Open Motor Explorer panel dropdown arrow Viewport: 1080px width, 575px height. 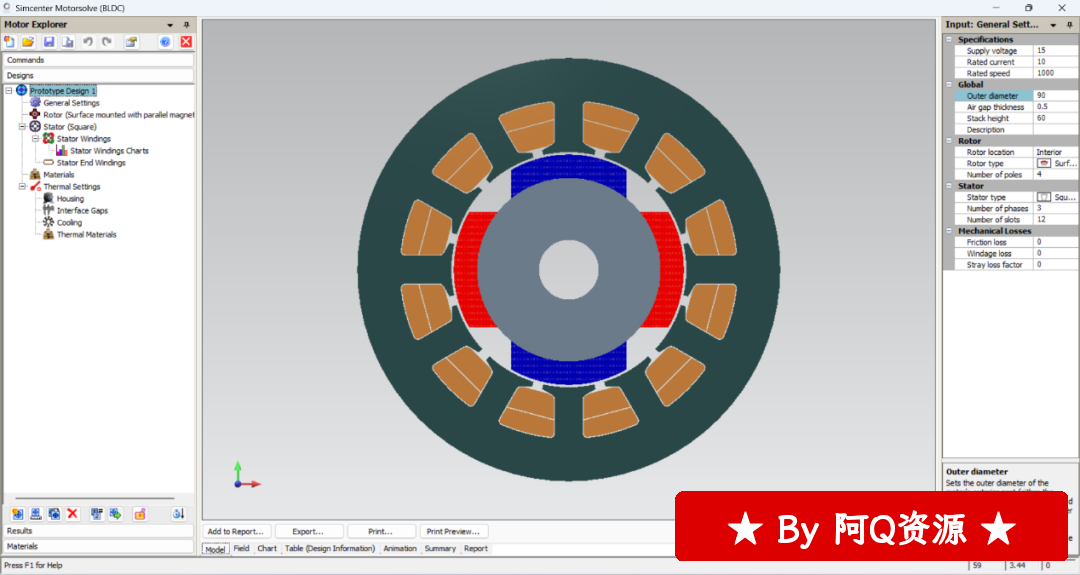170,25
